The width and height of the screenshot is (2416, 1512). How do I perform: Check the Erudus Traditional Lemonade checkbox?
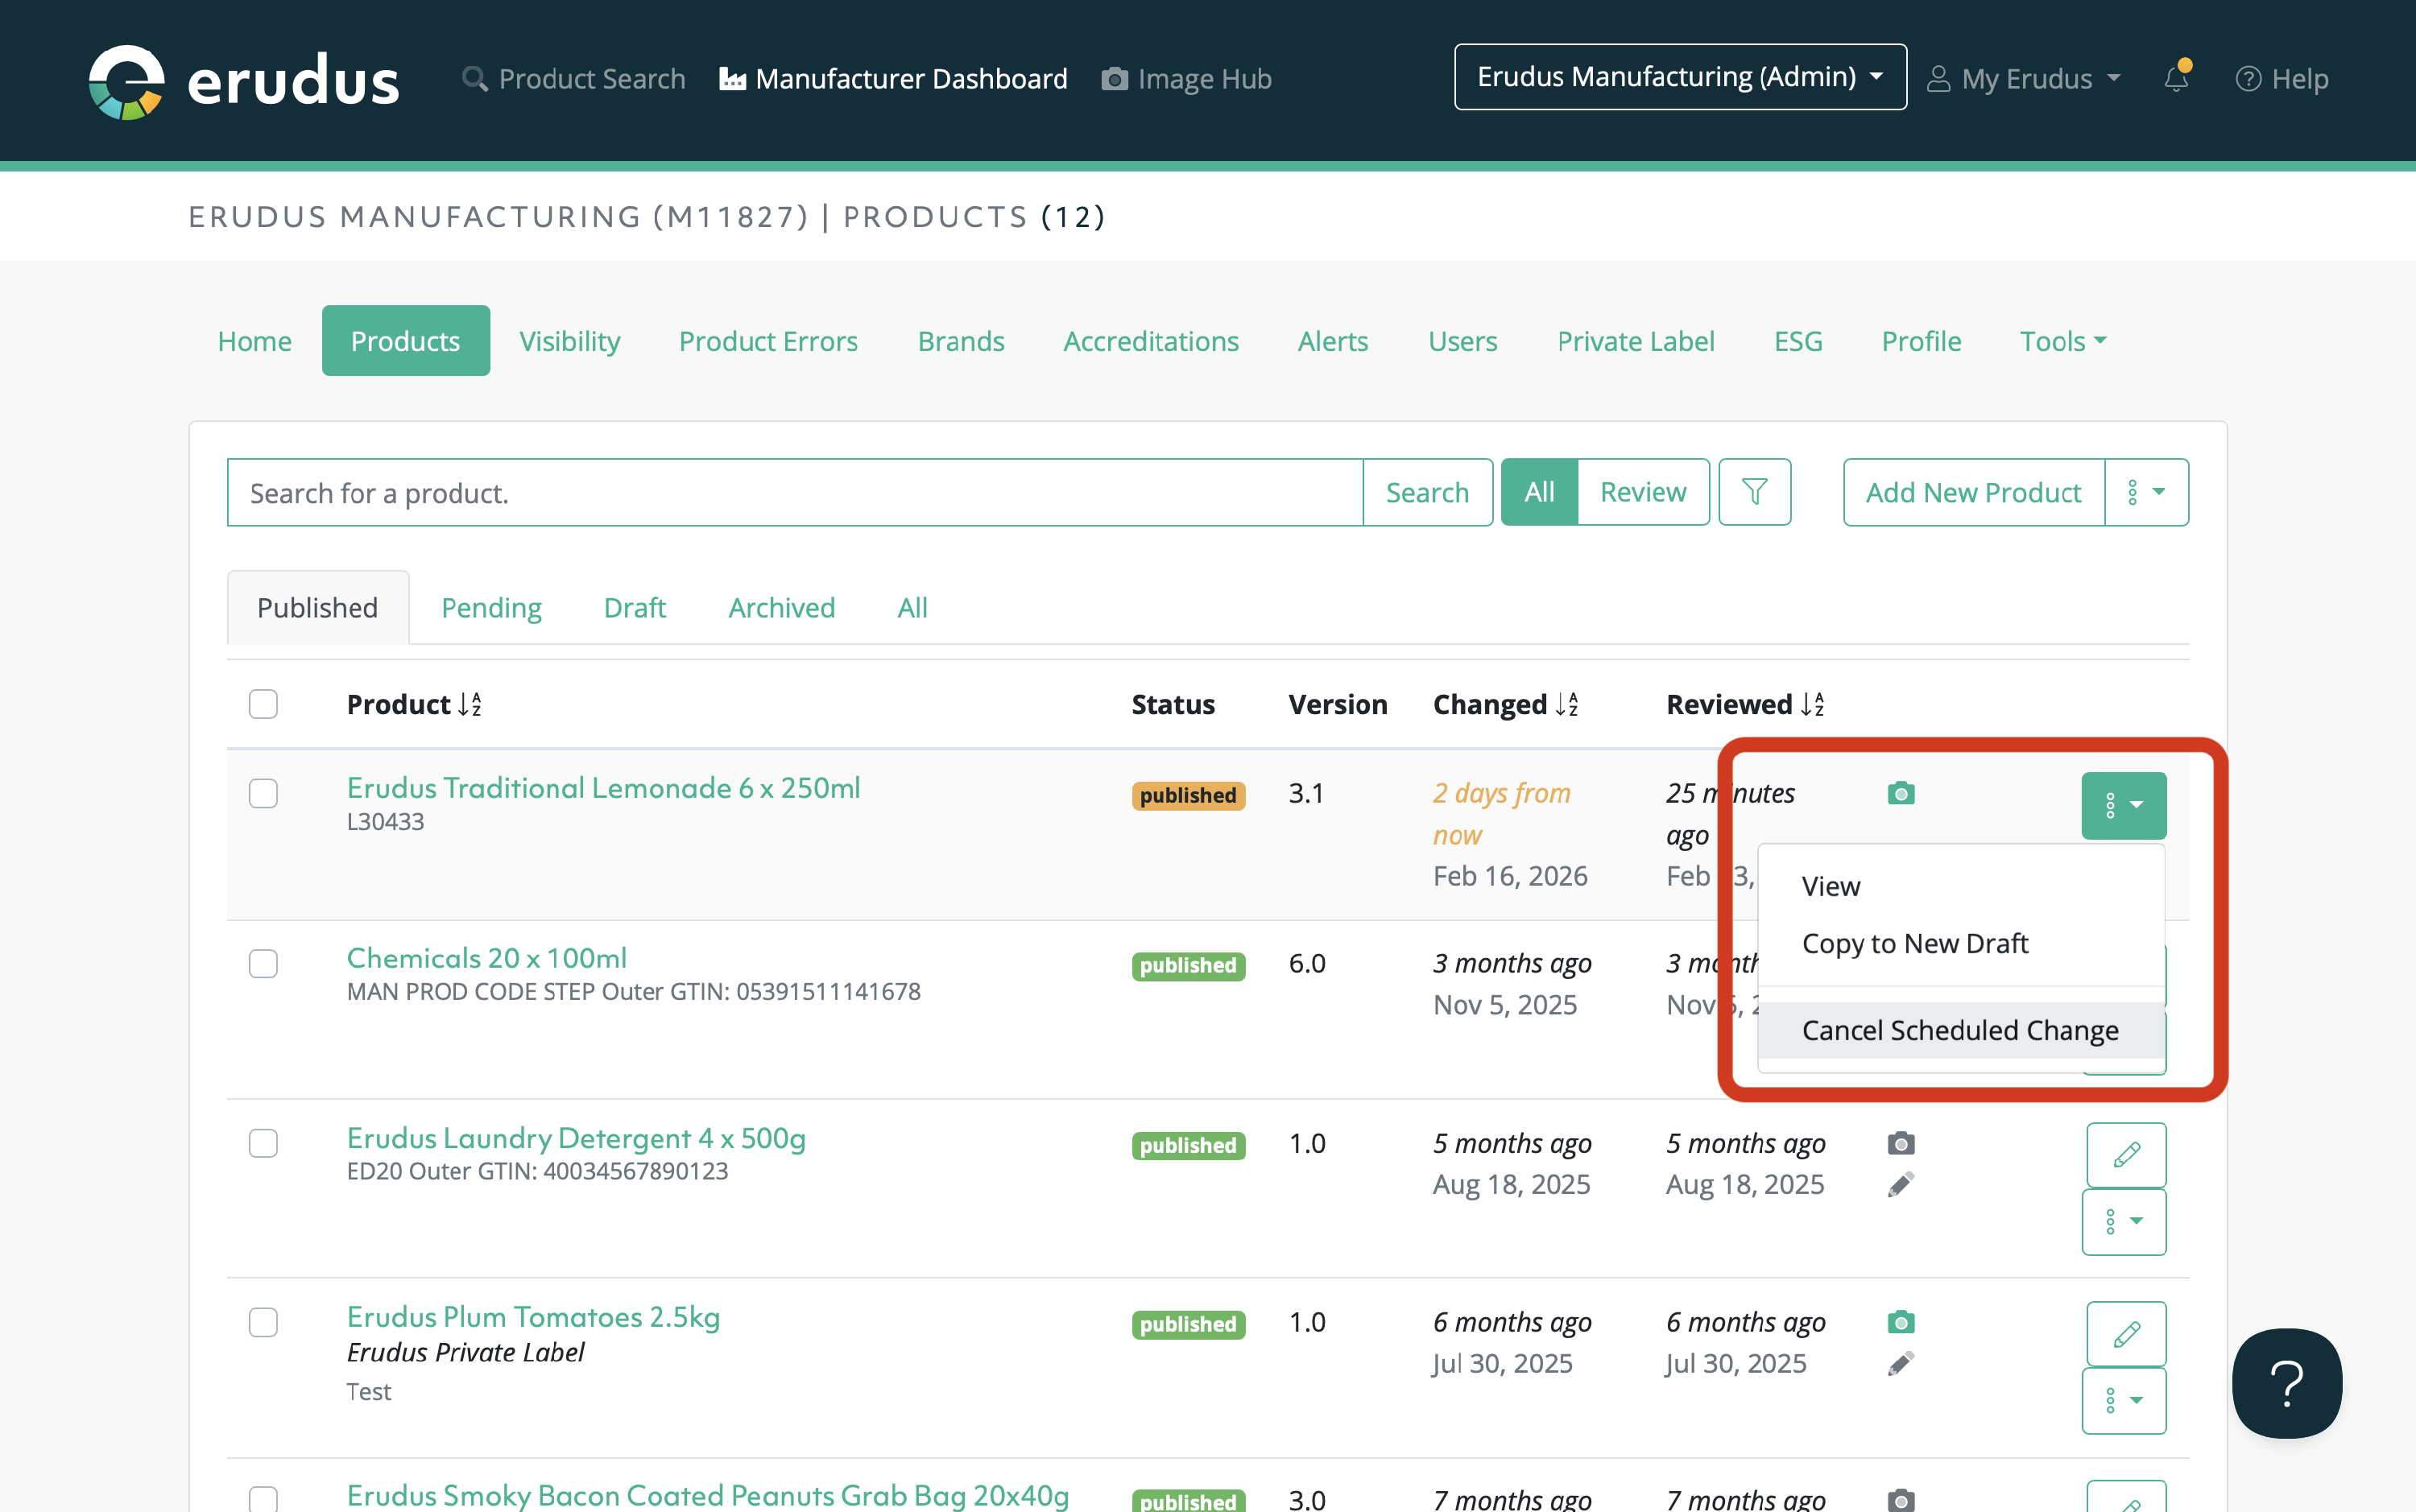[263, 793]
